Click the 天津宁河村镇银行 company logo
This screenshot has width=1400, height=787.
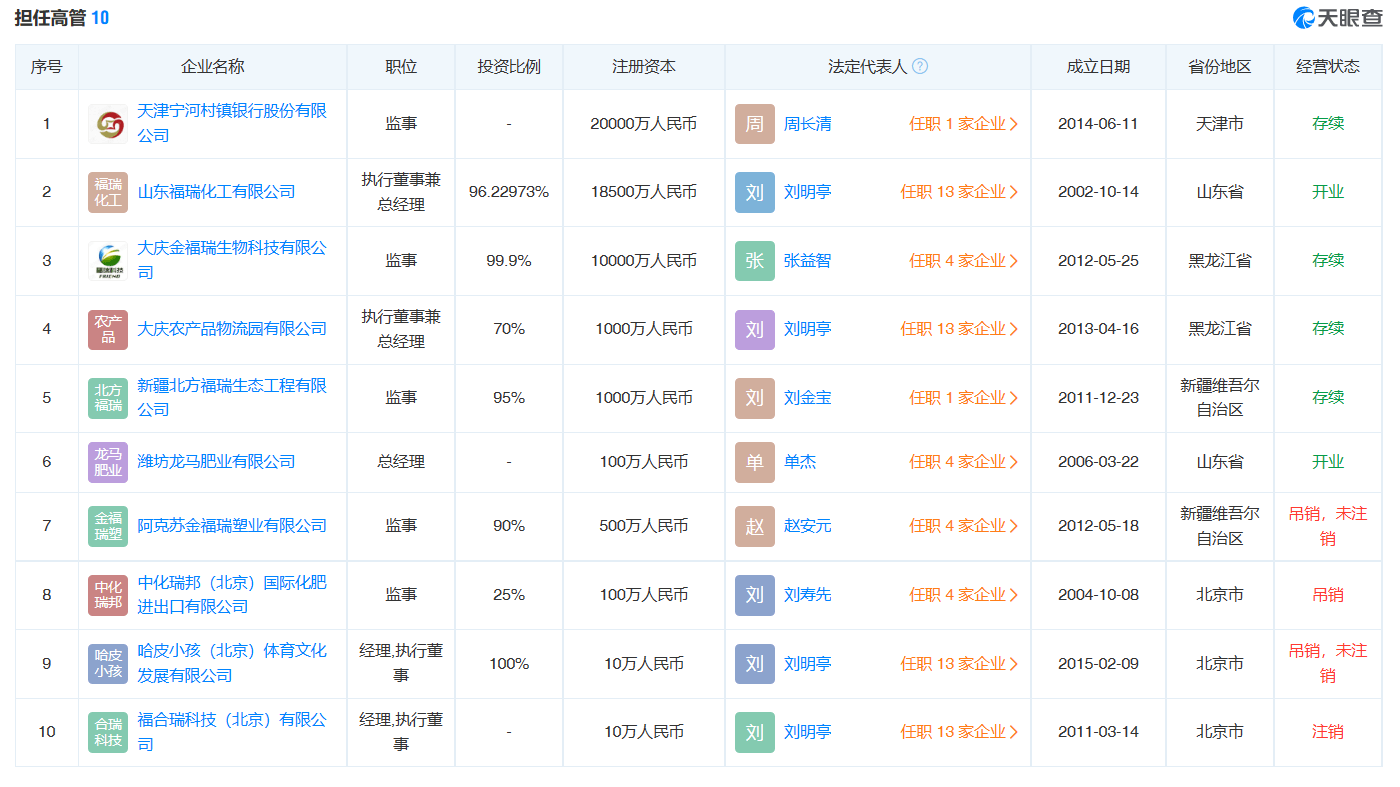coord(108,124)
